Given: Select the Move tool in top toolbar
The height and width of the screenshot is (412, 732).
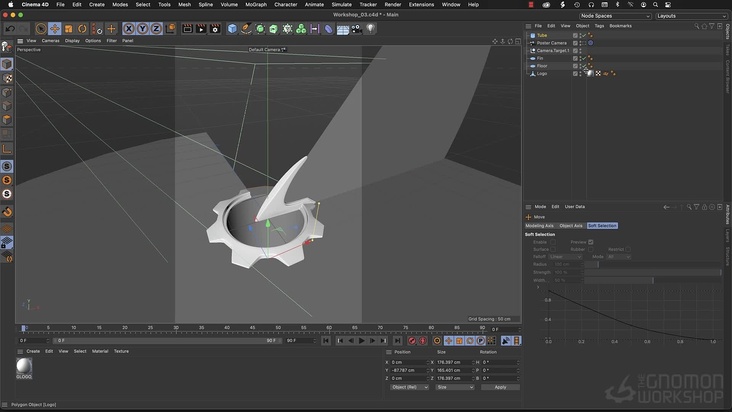Looking at the screenshot, I should [x=55, y=29].
